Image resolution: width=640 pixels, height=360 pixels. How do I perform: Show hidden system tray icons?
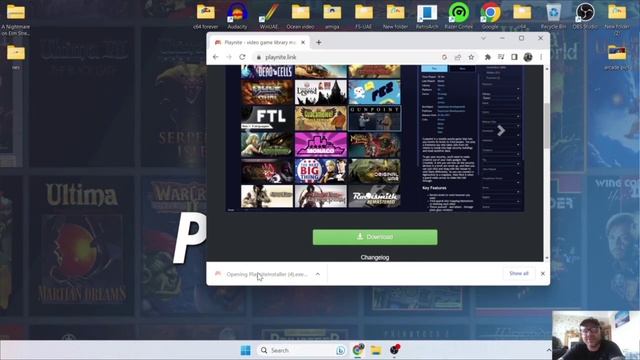(x=549, y=350)
